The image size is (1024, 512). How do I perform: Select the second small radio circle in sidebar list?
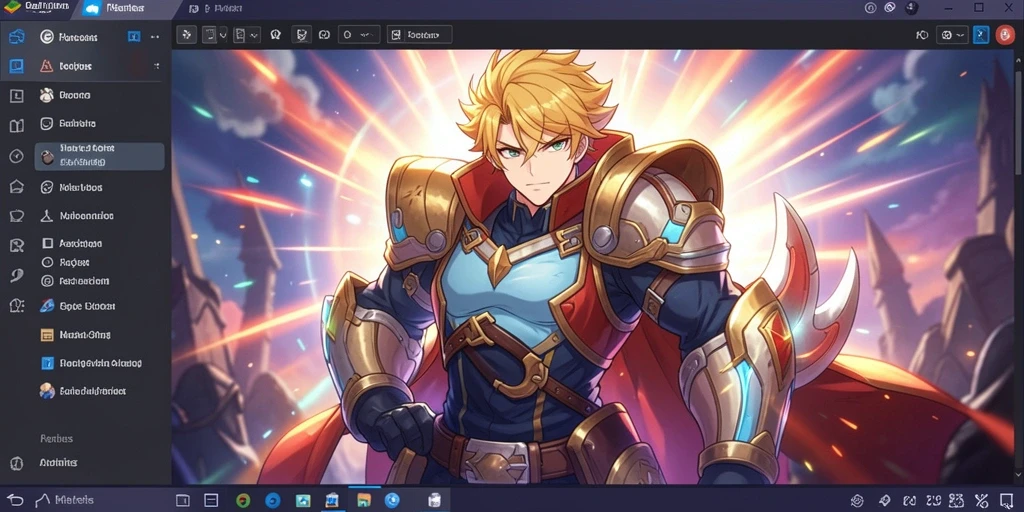click(x=47, y=281)
